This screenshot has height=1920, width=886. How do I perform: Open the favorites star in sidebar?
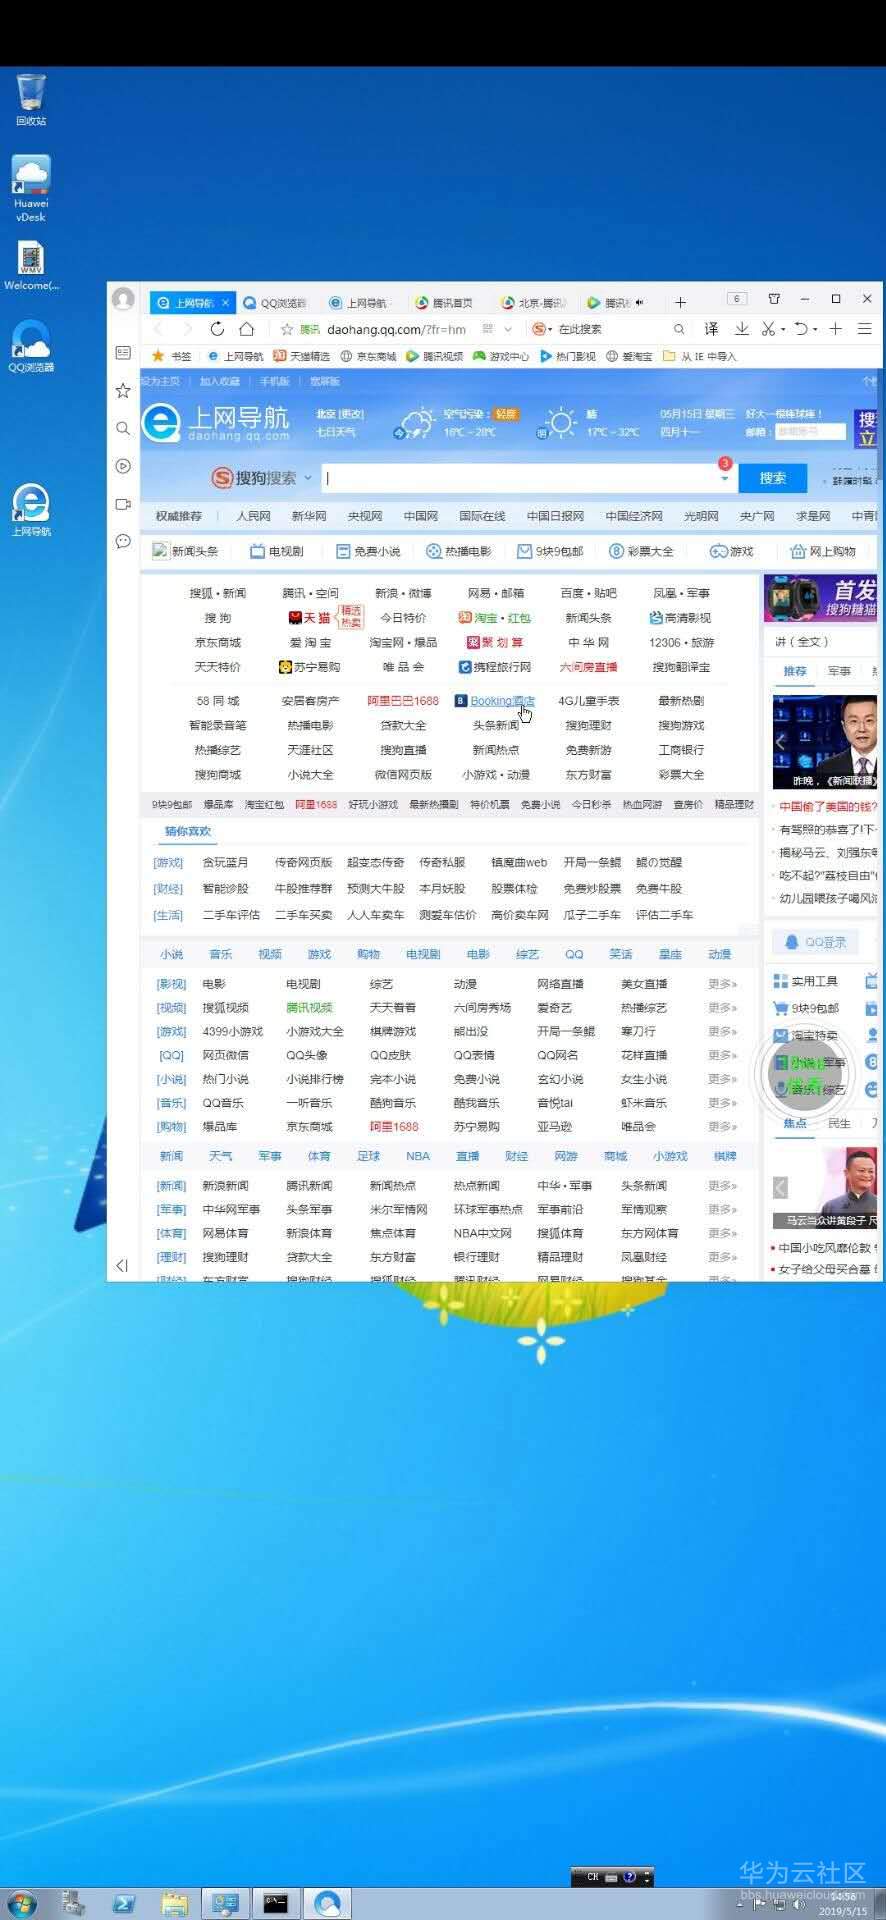[123, 390]
